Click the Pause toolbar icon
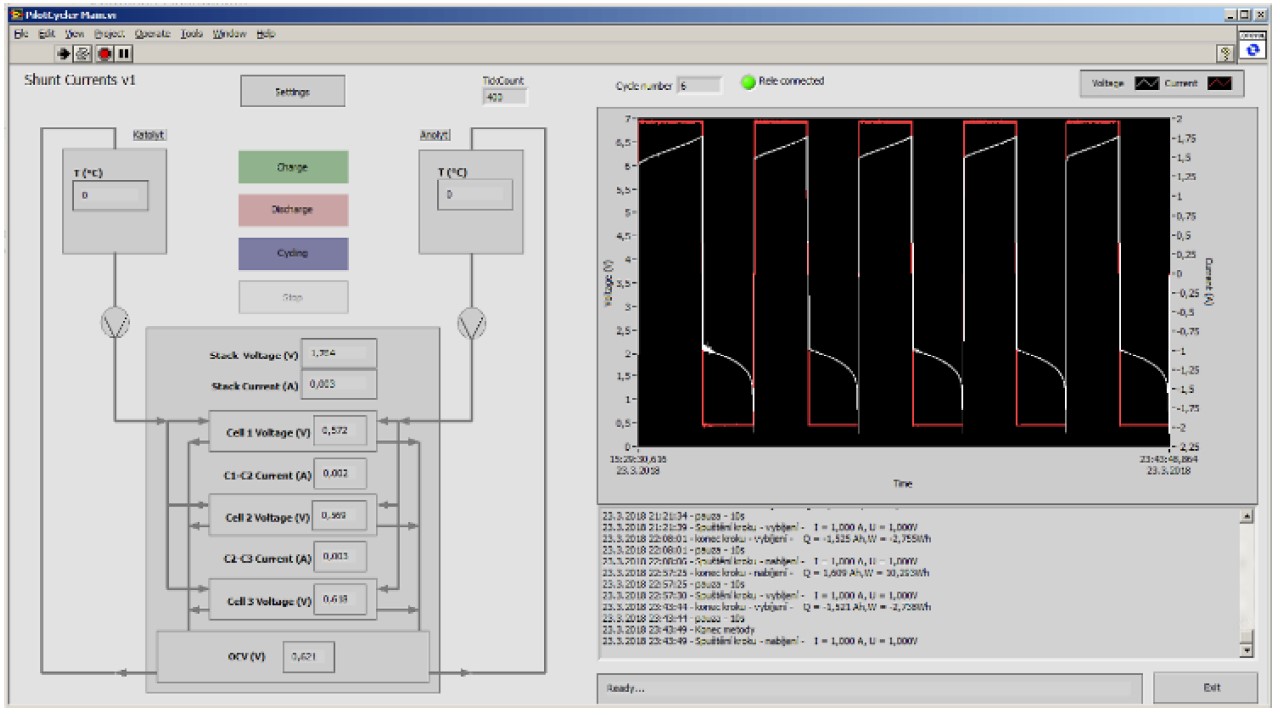 [x=124, y=53]
